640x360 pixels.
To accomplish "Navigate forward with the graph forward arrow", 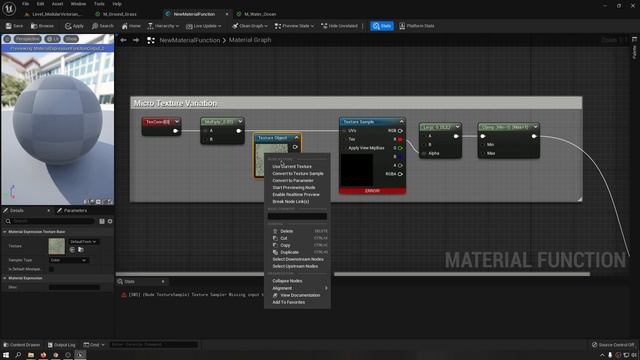I will 136,40.
